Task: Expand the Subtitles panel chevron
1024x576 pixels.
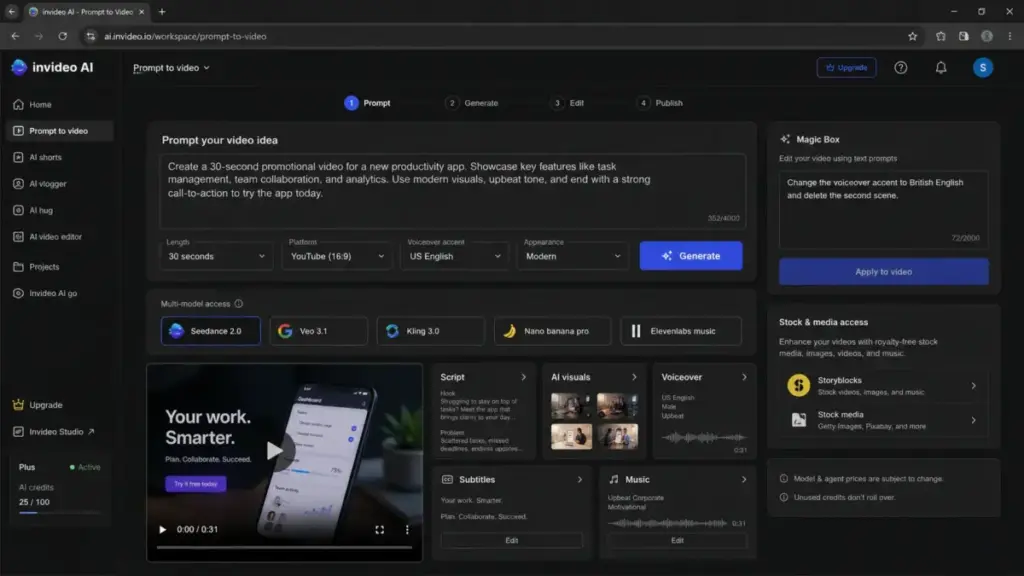Action: click(579, 479)
